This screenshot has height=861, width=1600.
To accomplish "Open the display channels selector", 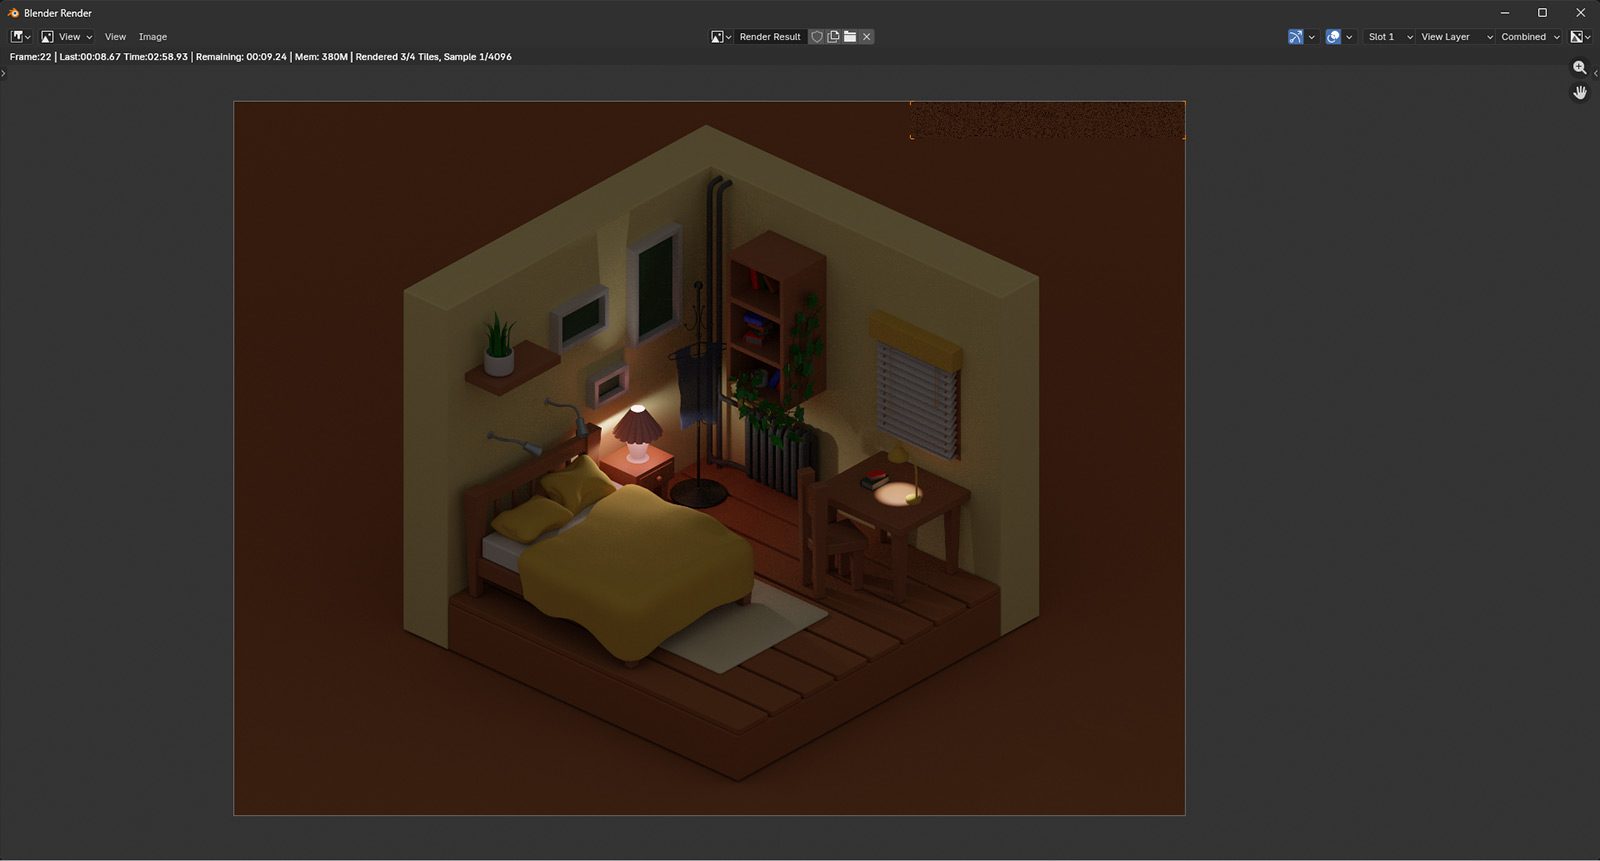I will coord(1580,37).
